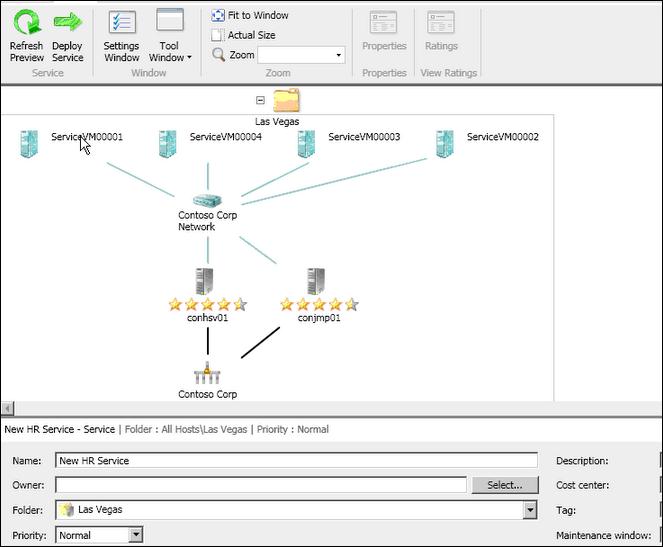Click the Ratings ribbon button
Image resolution: width=663 pixels, height=547 pixels.
[441, 31]
